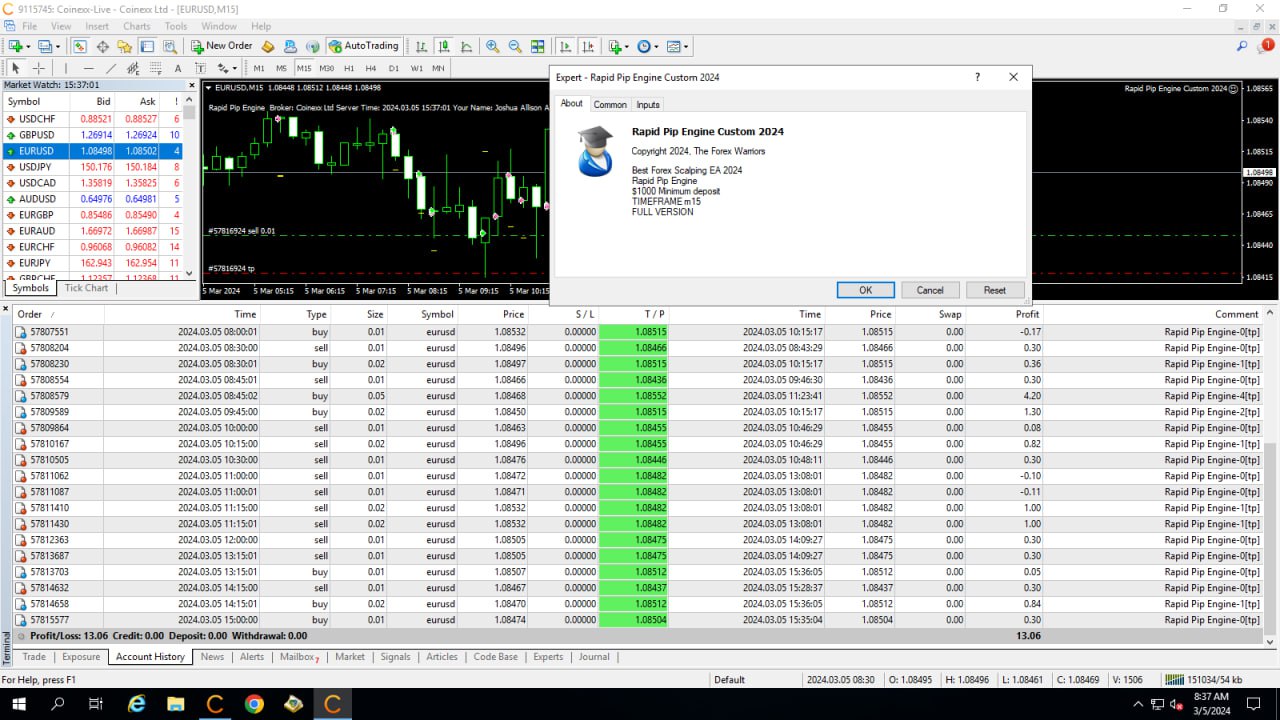Viewport: 1280px width, 720px height.
Task: Open the new chart dropdown arrow
Action: [29, 46]
